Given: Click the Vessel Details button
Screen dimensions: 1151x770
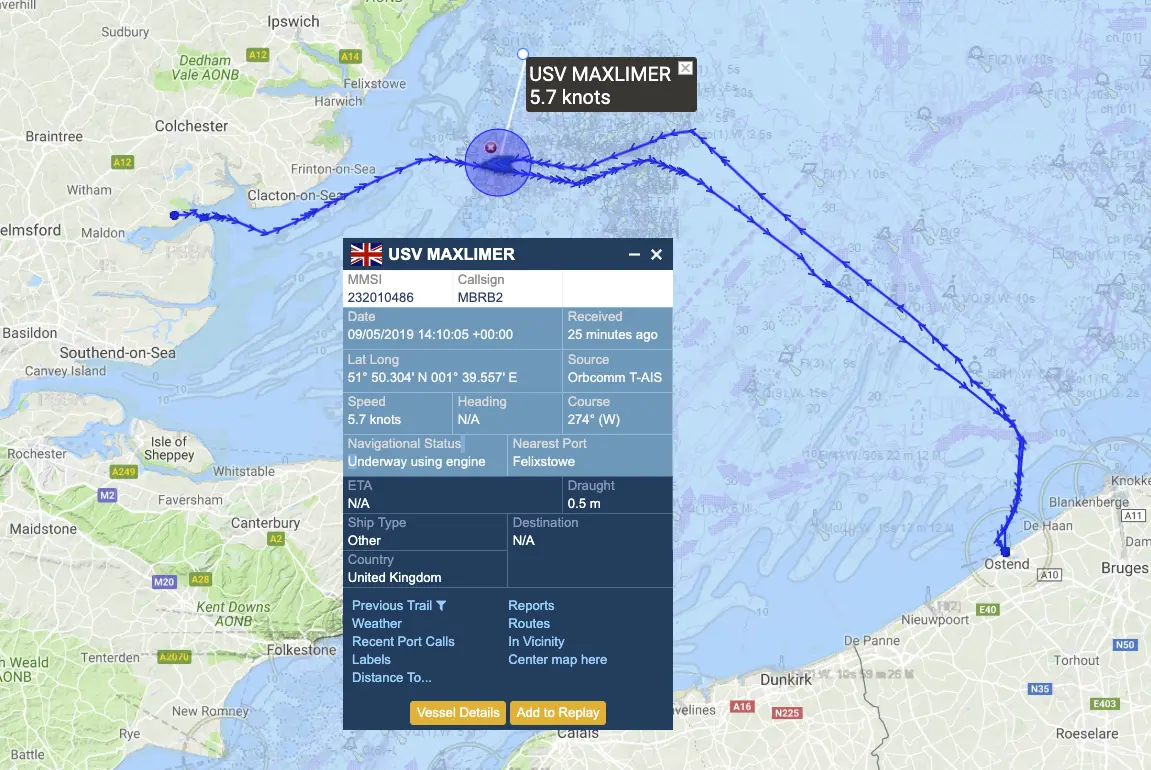Looking at the screenshot, I should (458, 713).
